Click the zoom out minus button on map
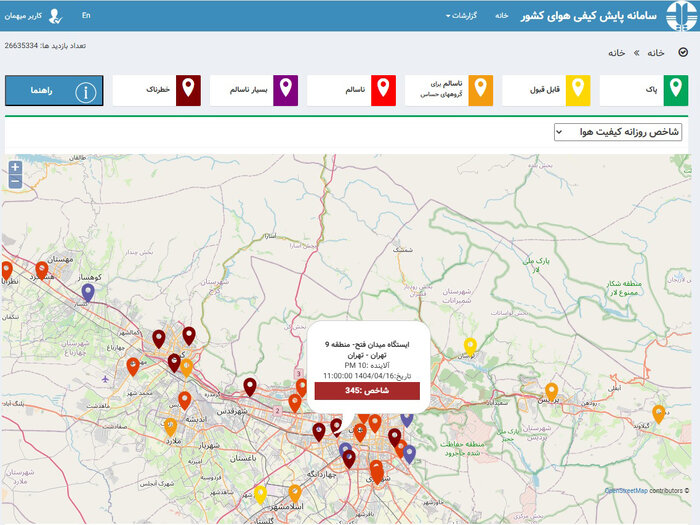This screenshot has height=525, width=700. (14, 183)
